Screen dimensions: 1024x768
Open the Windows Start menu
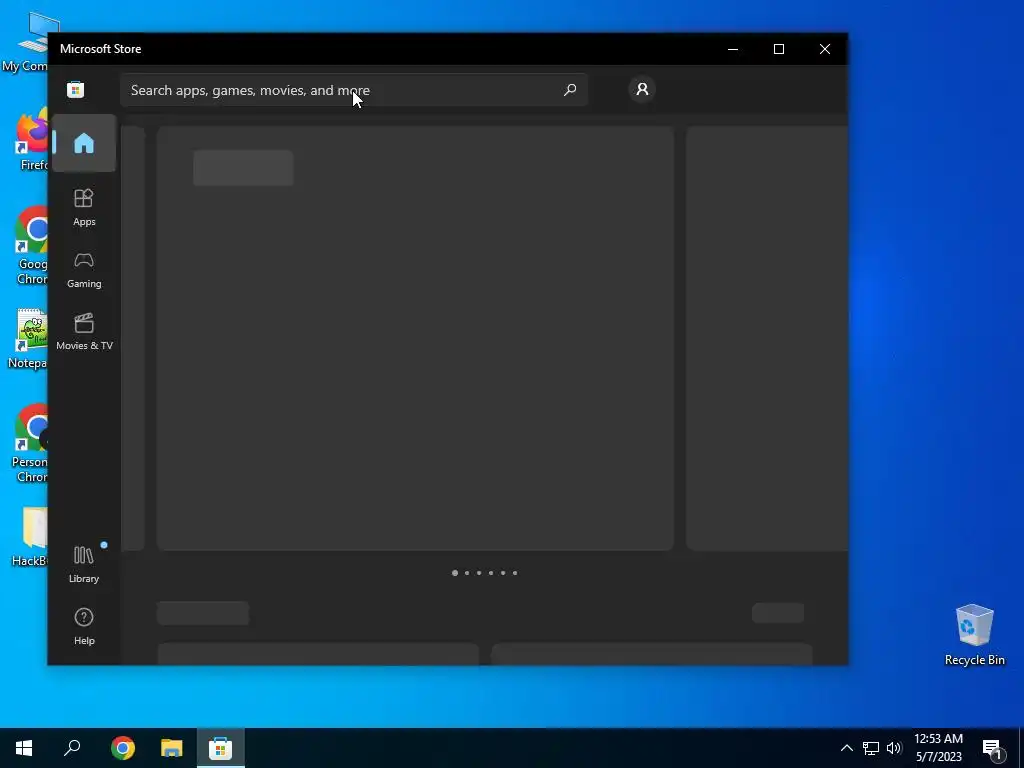pyautogui.click(x=24, y=748)
